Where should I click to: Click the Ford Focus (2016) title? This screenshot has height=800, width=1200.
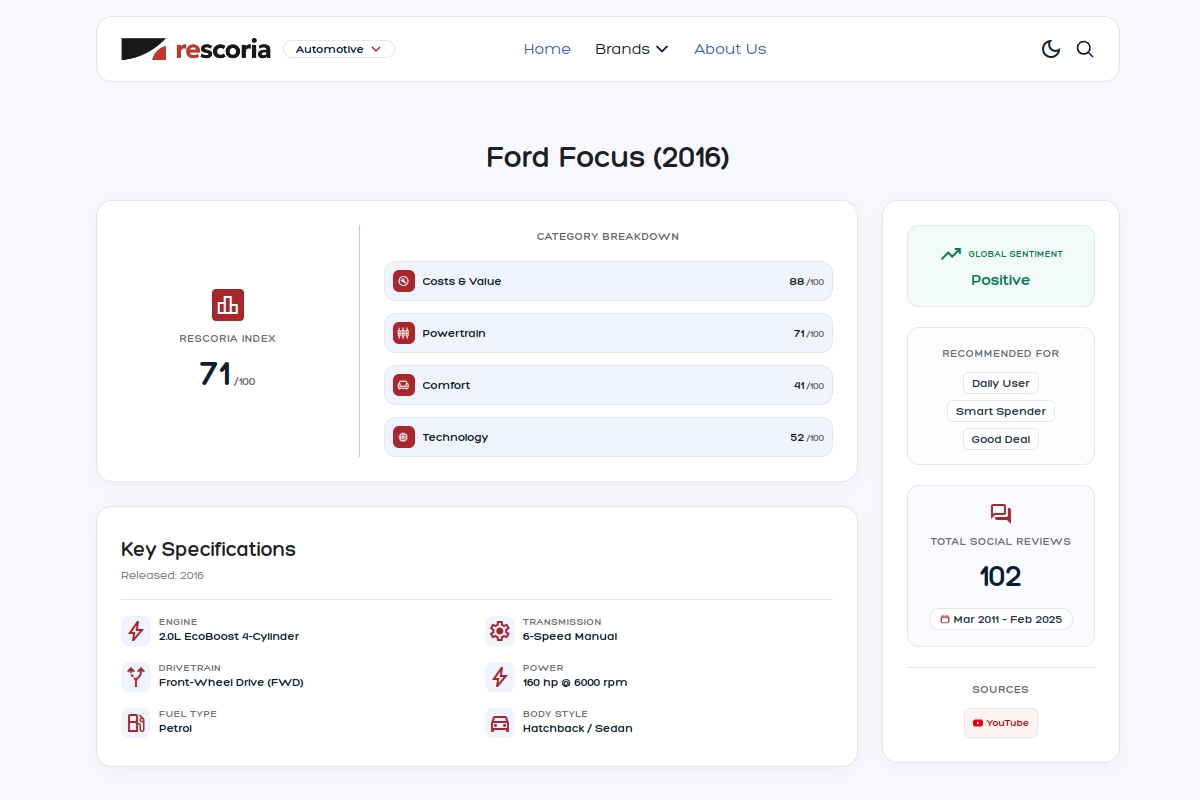[608, 157]
